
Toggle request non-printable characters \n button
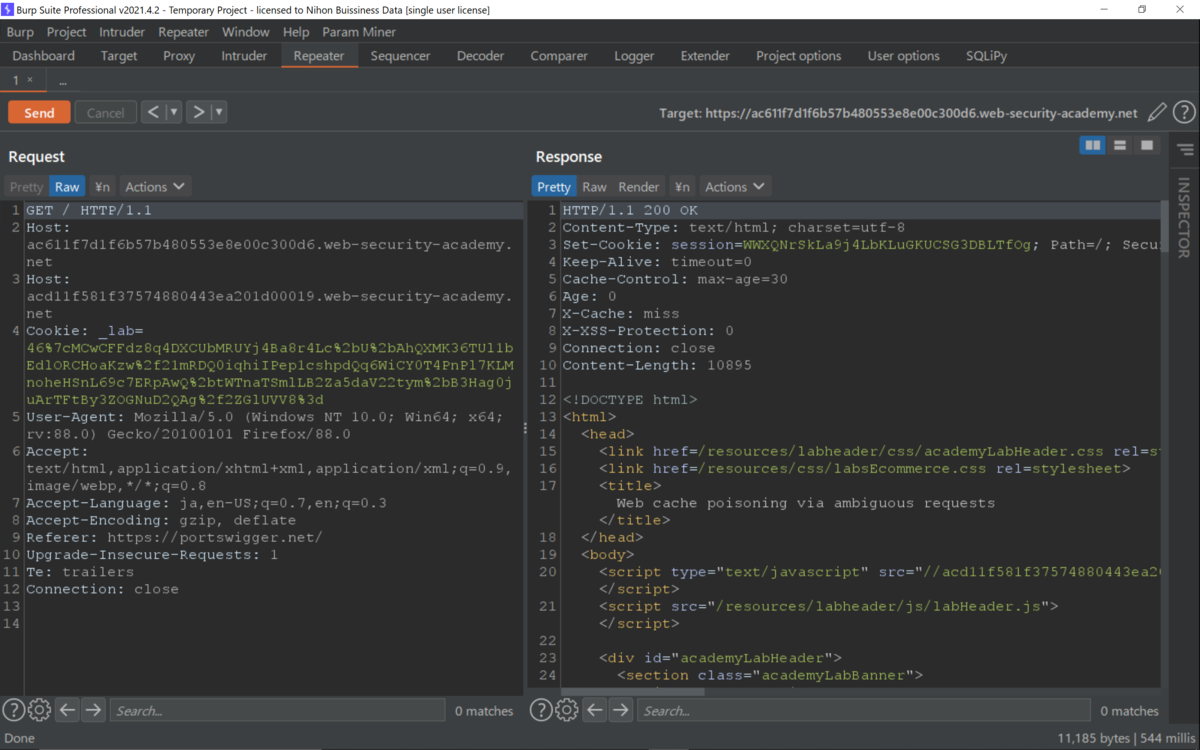[x=102, y=187]
